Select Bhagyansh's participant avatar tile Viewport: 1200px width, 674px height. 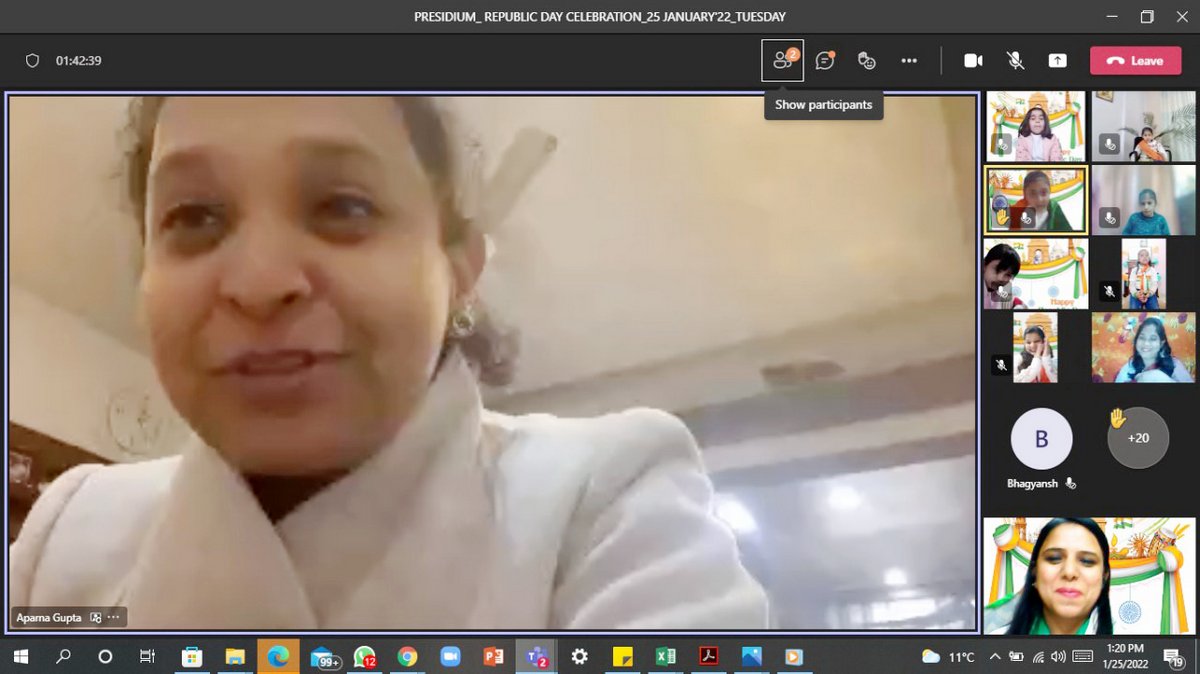(1041, 438)
